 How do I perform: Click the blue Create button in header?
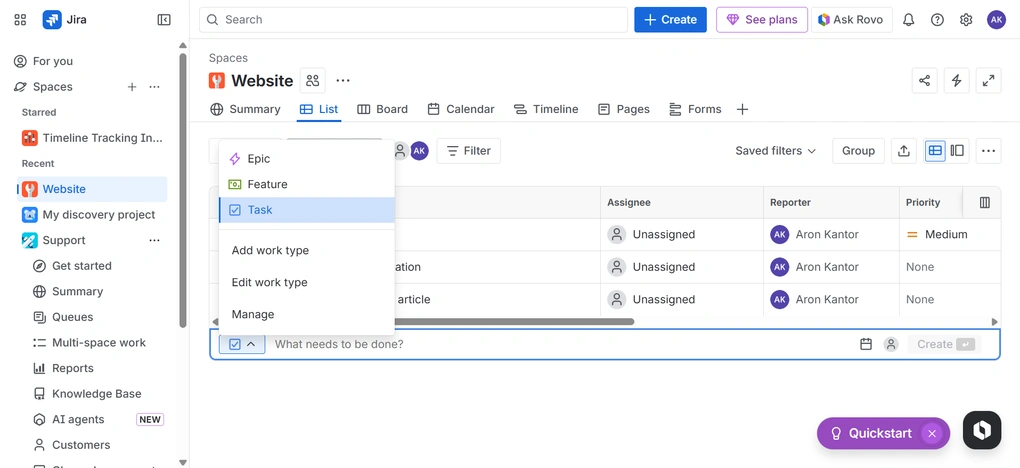[671, 20]
